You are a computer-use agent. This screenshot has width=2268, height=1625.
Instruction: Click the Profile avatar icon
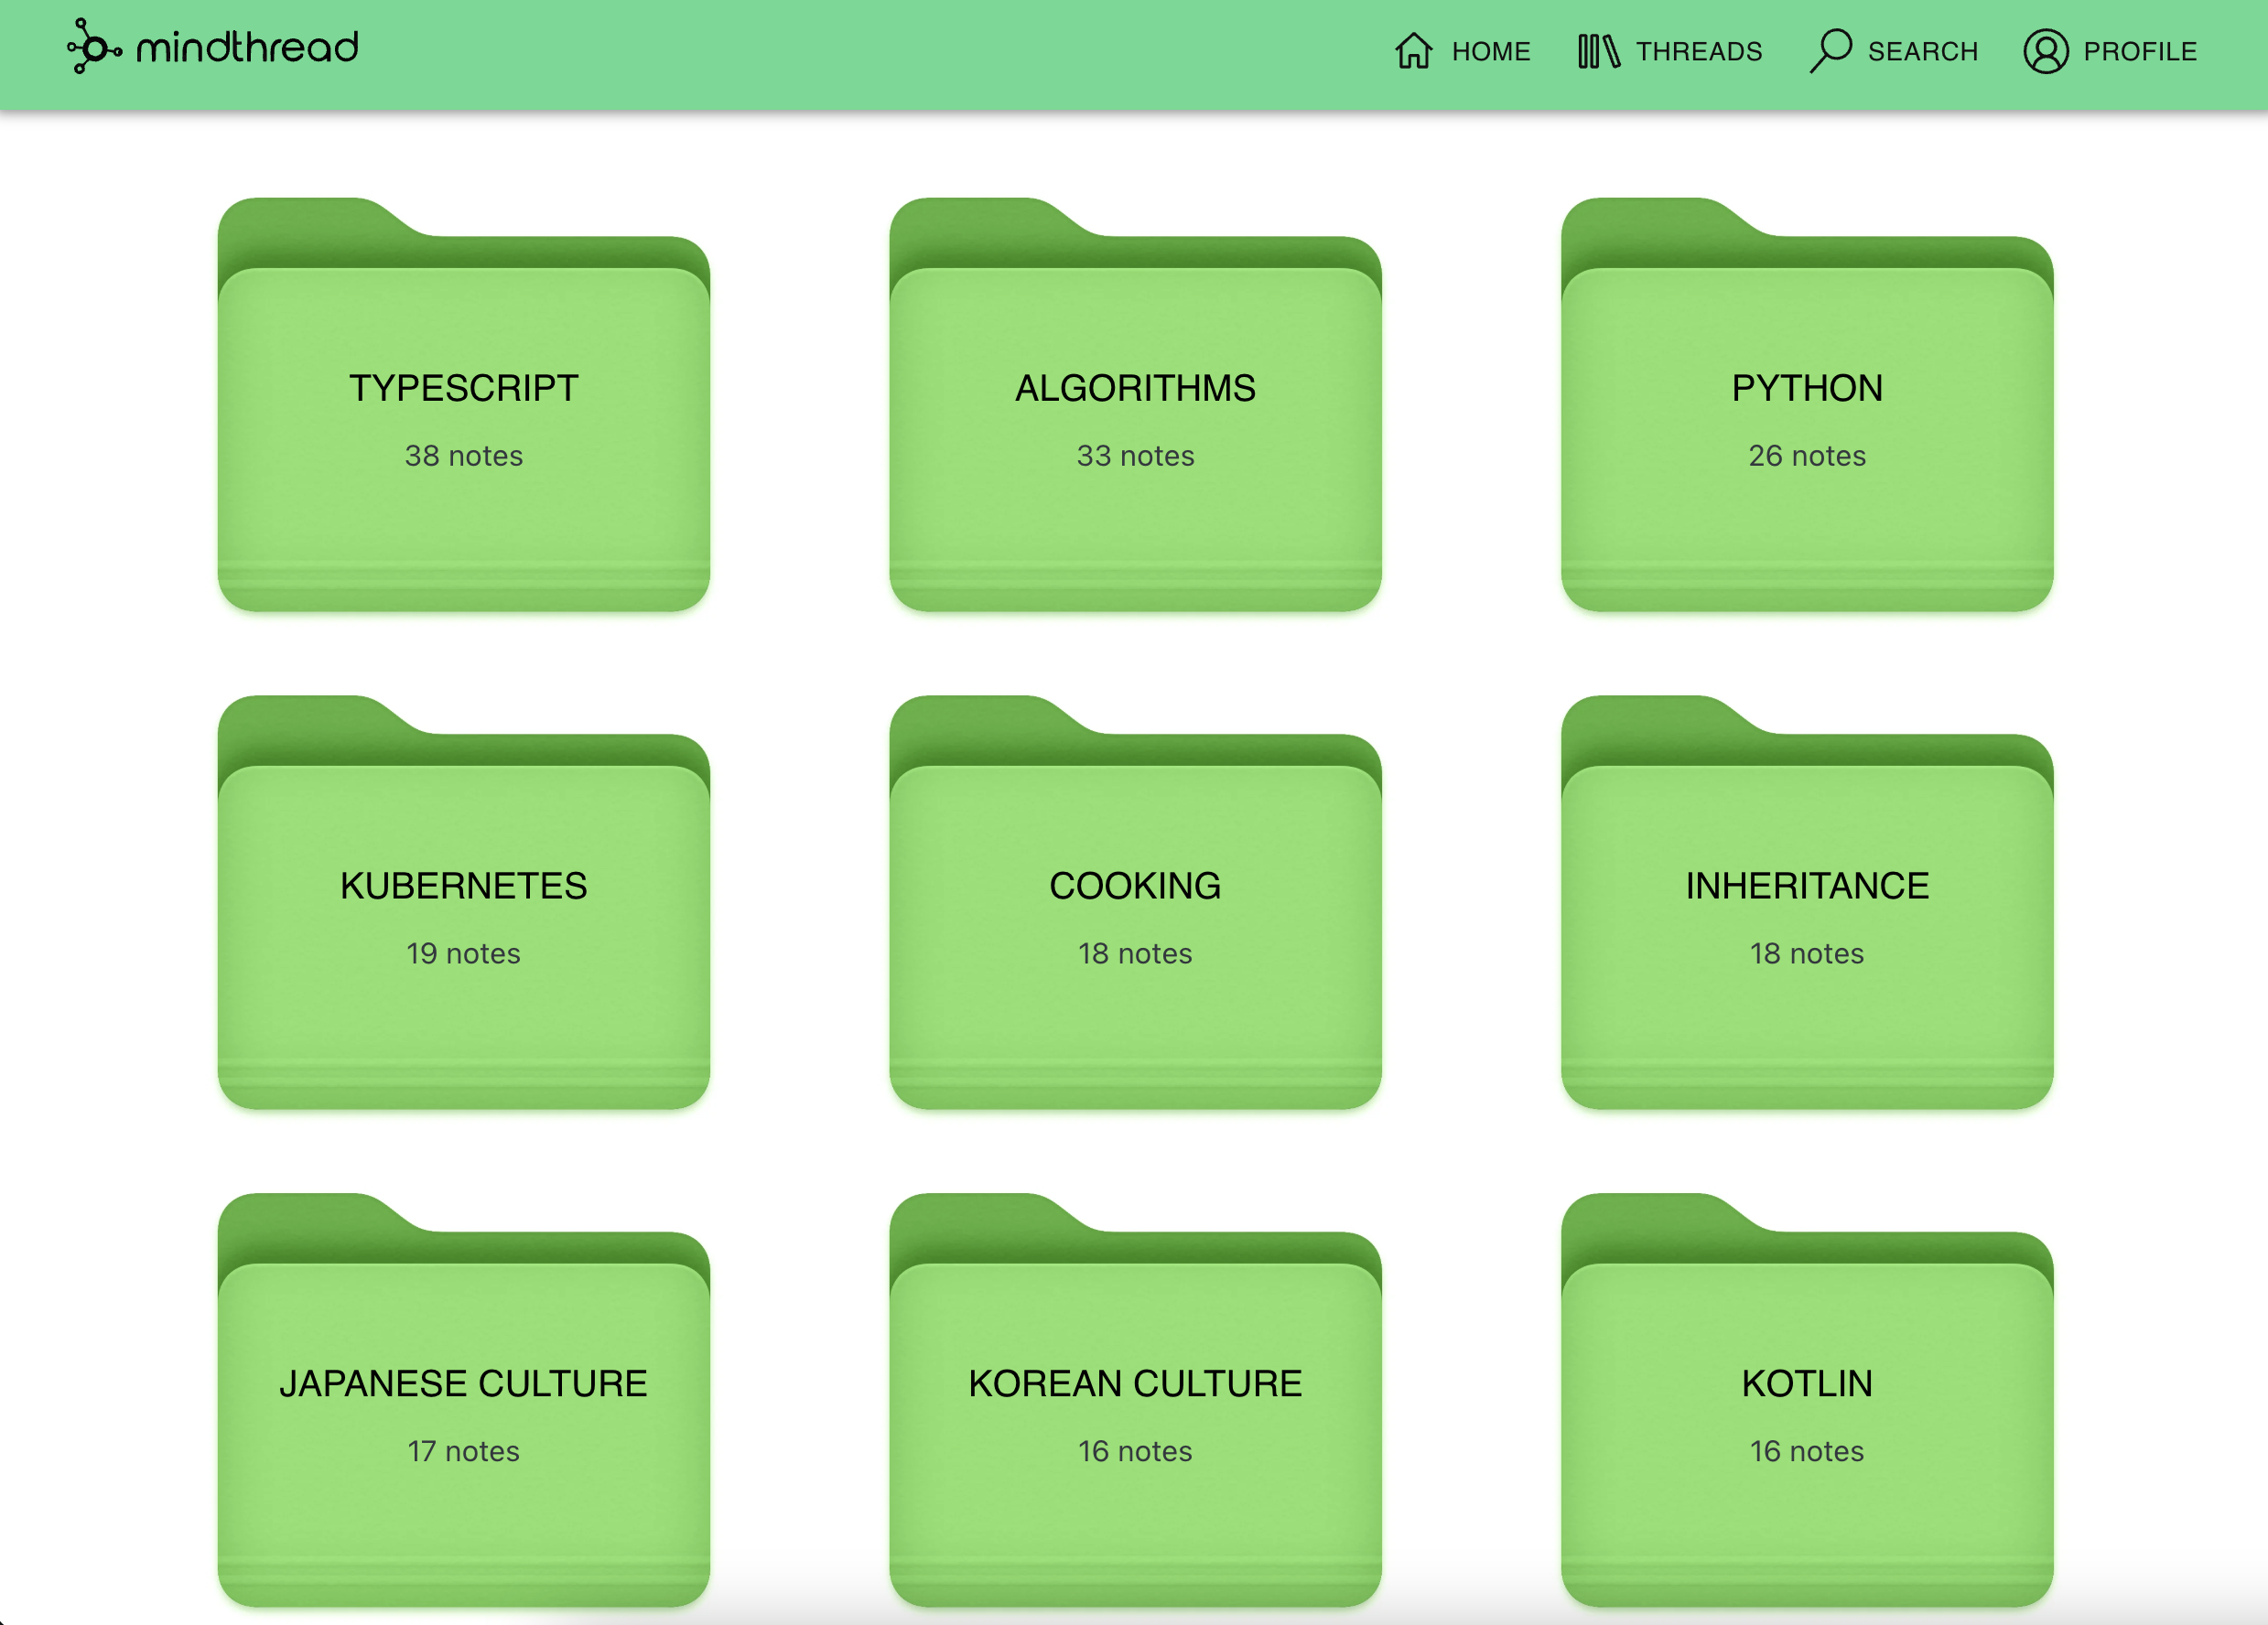point(2045,51)
